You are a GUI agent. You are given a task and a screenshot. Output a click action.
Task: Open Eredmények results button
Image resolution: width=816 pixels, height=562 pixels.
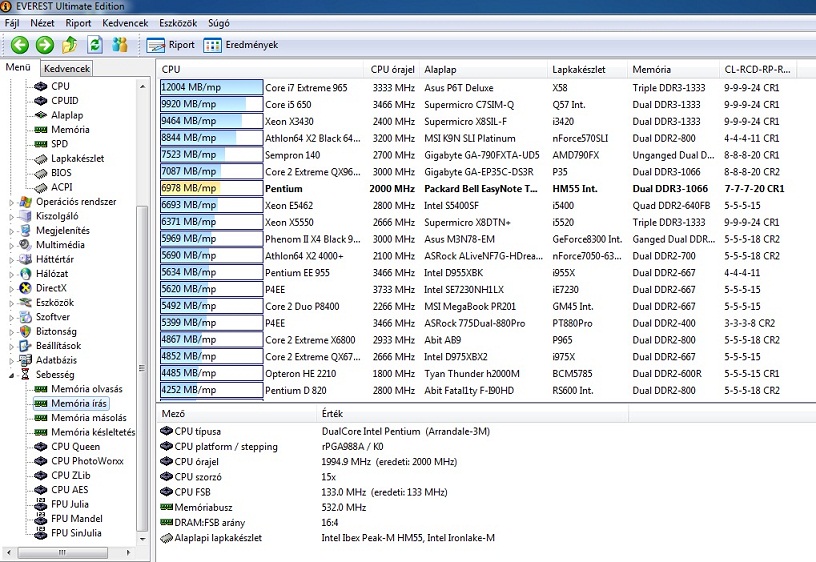coord(241,45)
